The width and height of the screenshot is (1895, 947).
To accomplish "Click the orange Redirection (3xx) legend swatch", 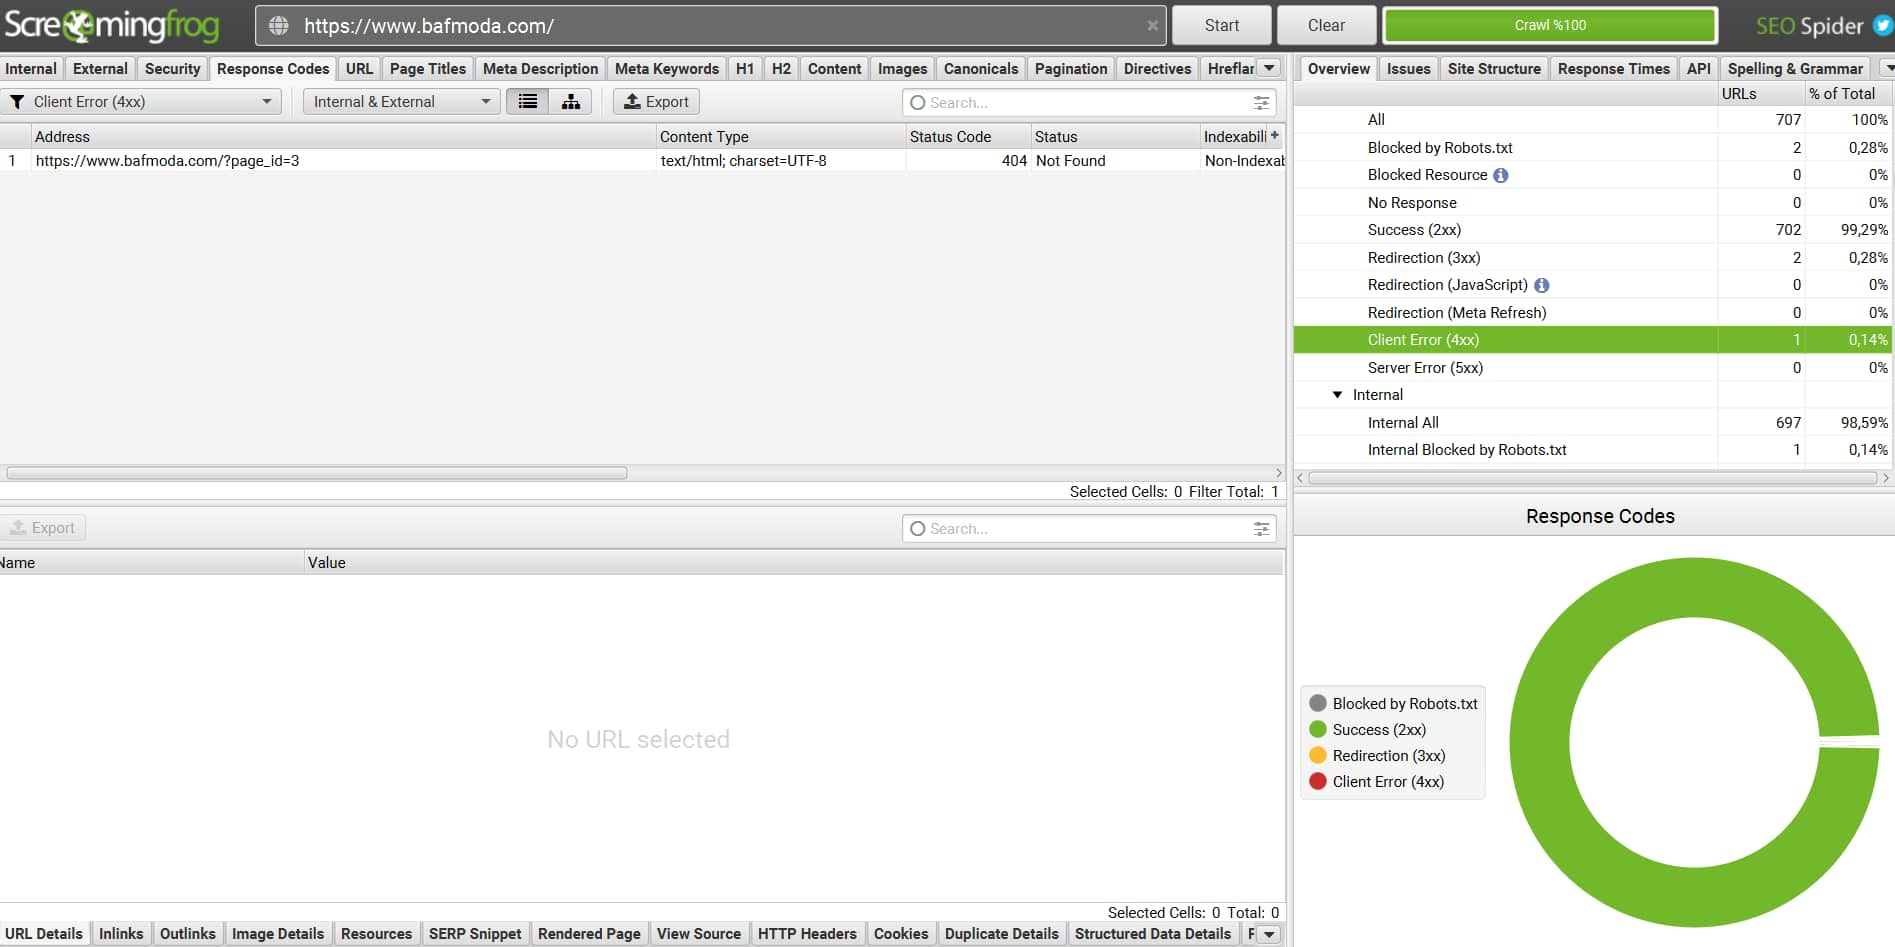I will (x=1318, y=756).
